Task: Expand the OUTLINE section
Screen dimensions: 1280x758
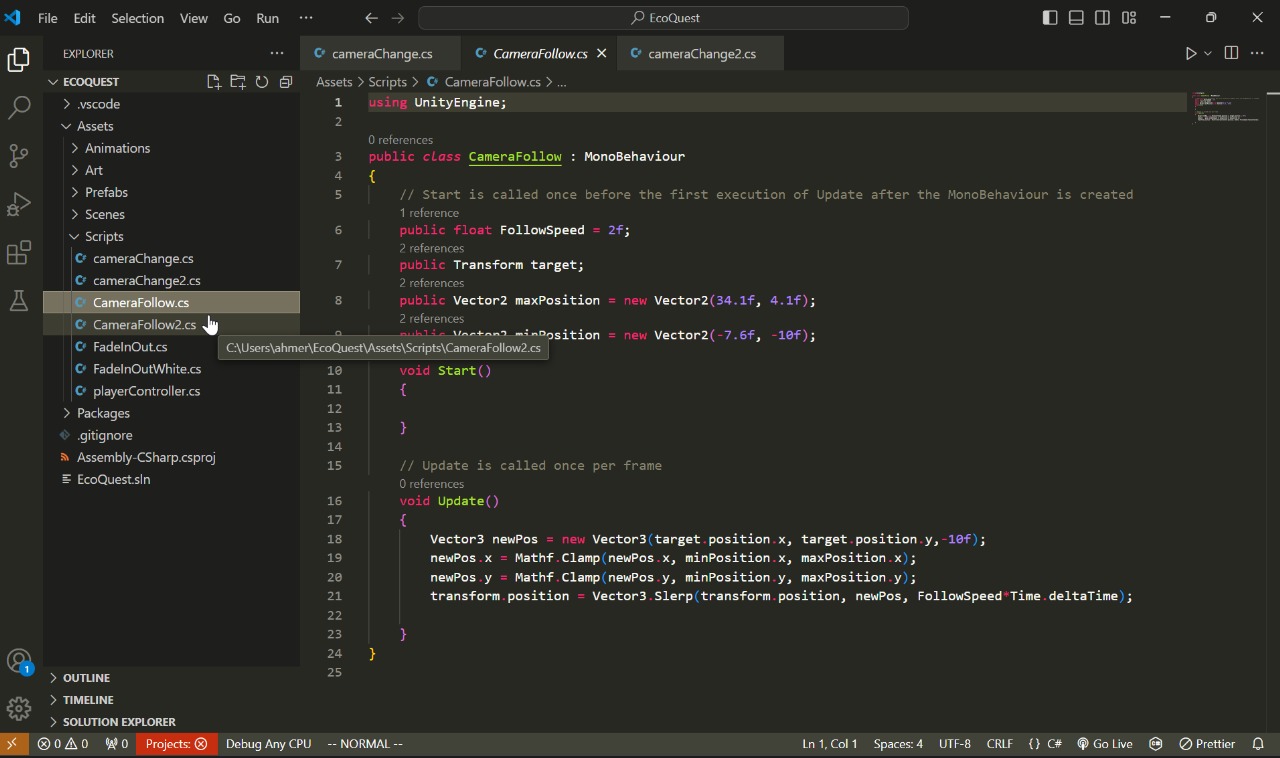Action: click(x=86, y=678)
